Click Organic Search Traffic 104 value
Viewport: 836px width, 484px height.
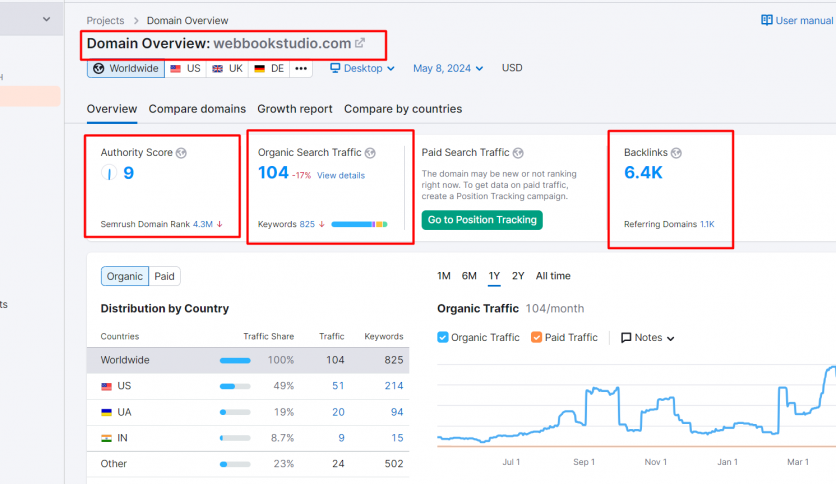tap(273, 173)
